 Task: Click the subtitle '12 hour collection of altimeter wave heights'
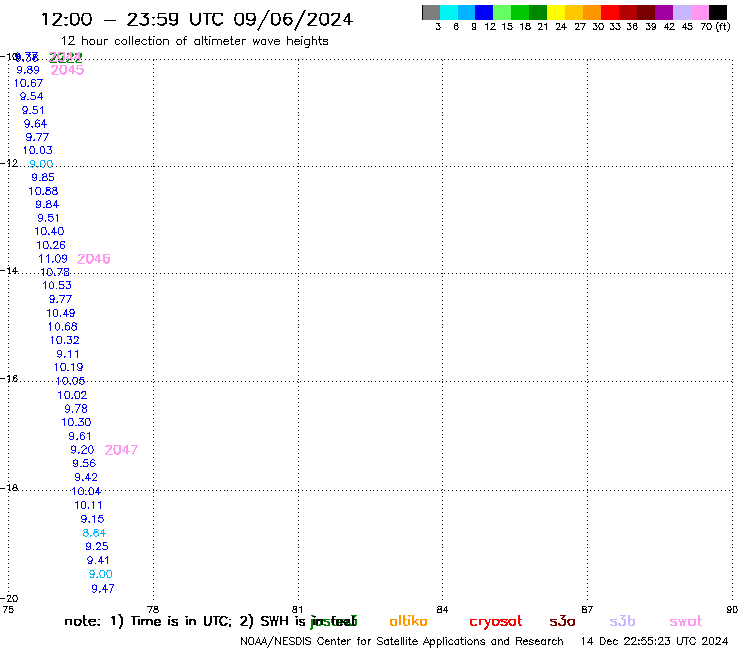(x=194, y=41)
